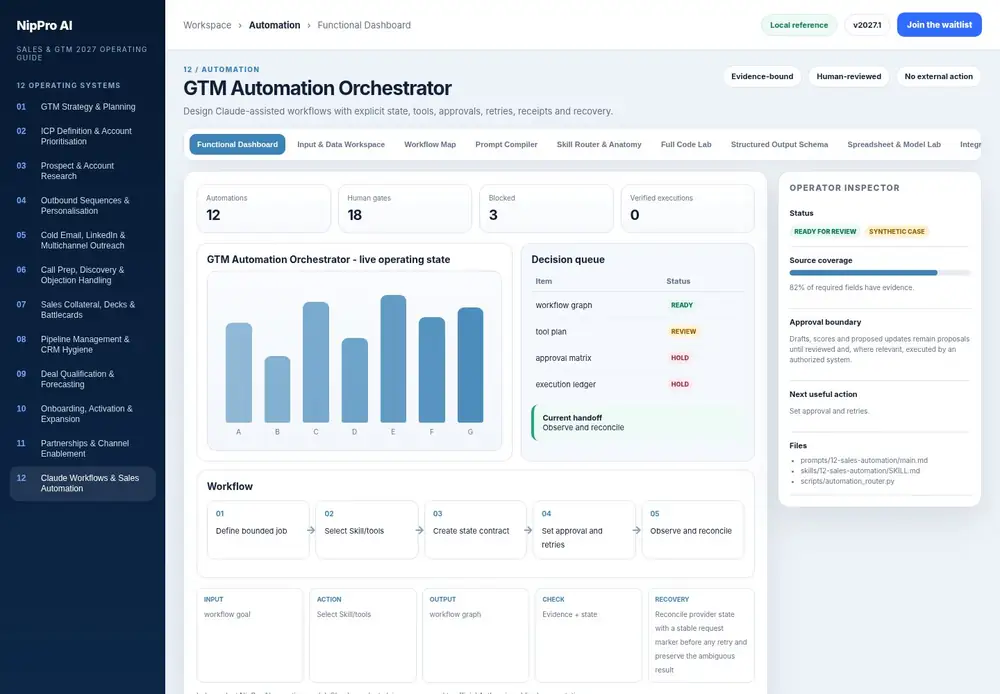This screenshot has height=694, width=1000.
Task: Click the skills/12-sales-automation/SKILL.md file
Action: click(860, 471)
